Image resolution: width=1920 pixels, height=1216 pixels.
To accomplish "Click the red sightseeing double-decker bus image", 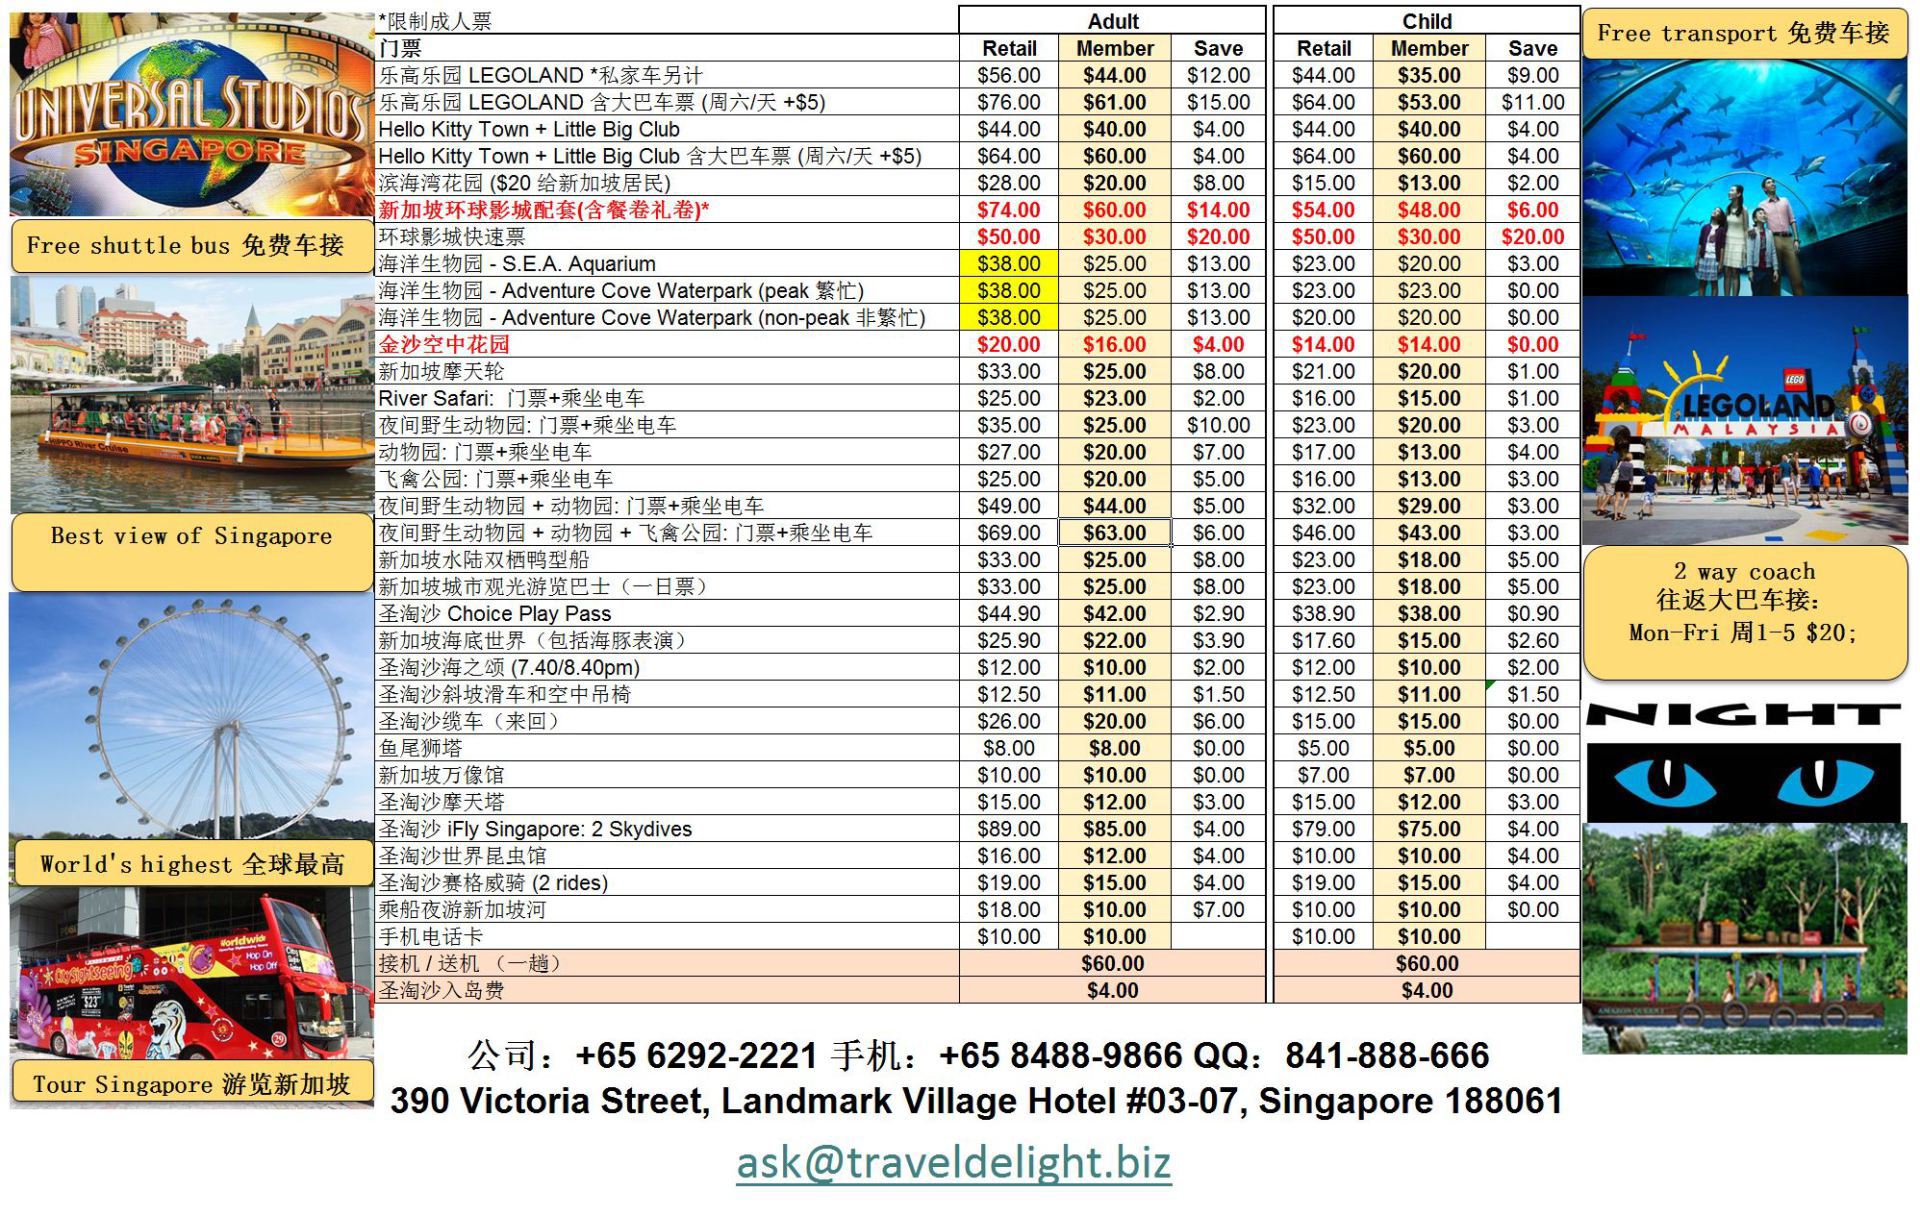I will 190,975.
